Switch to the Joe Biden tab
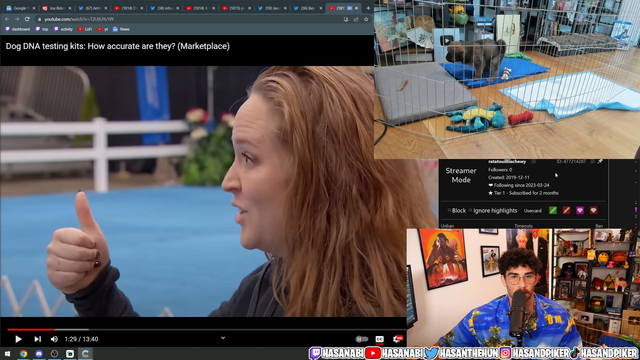 pyautogui.click(x=56, y=8)
